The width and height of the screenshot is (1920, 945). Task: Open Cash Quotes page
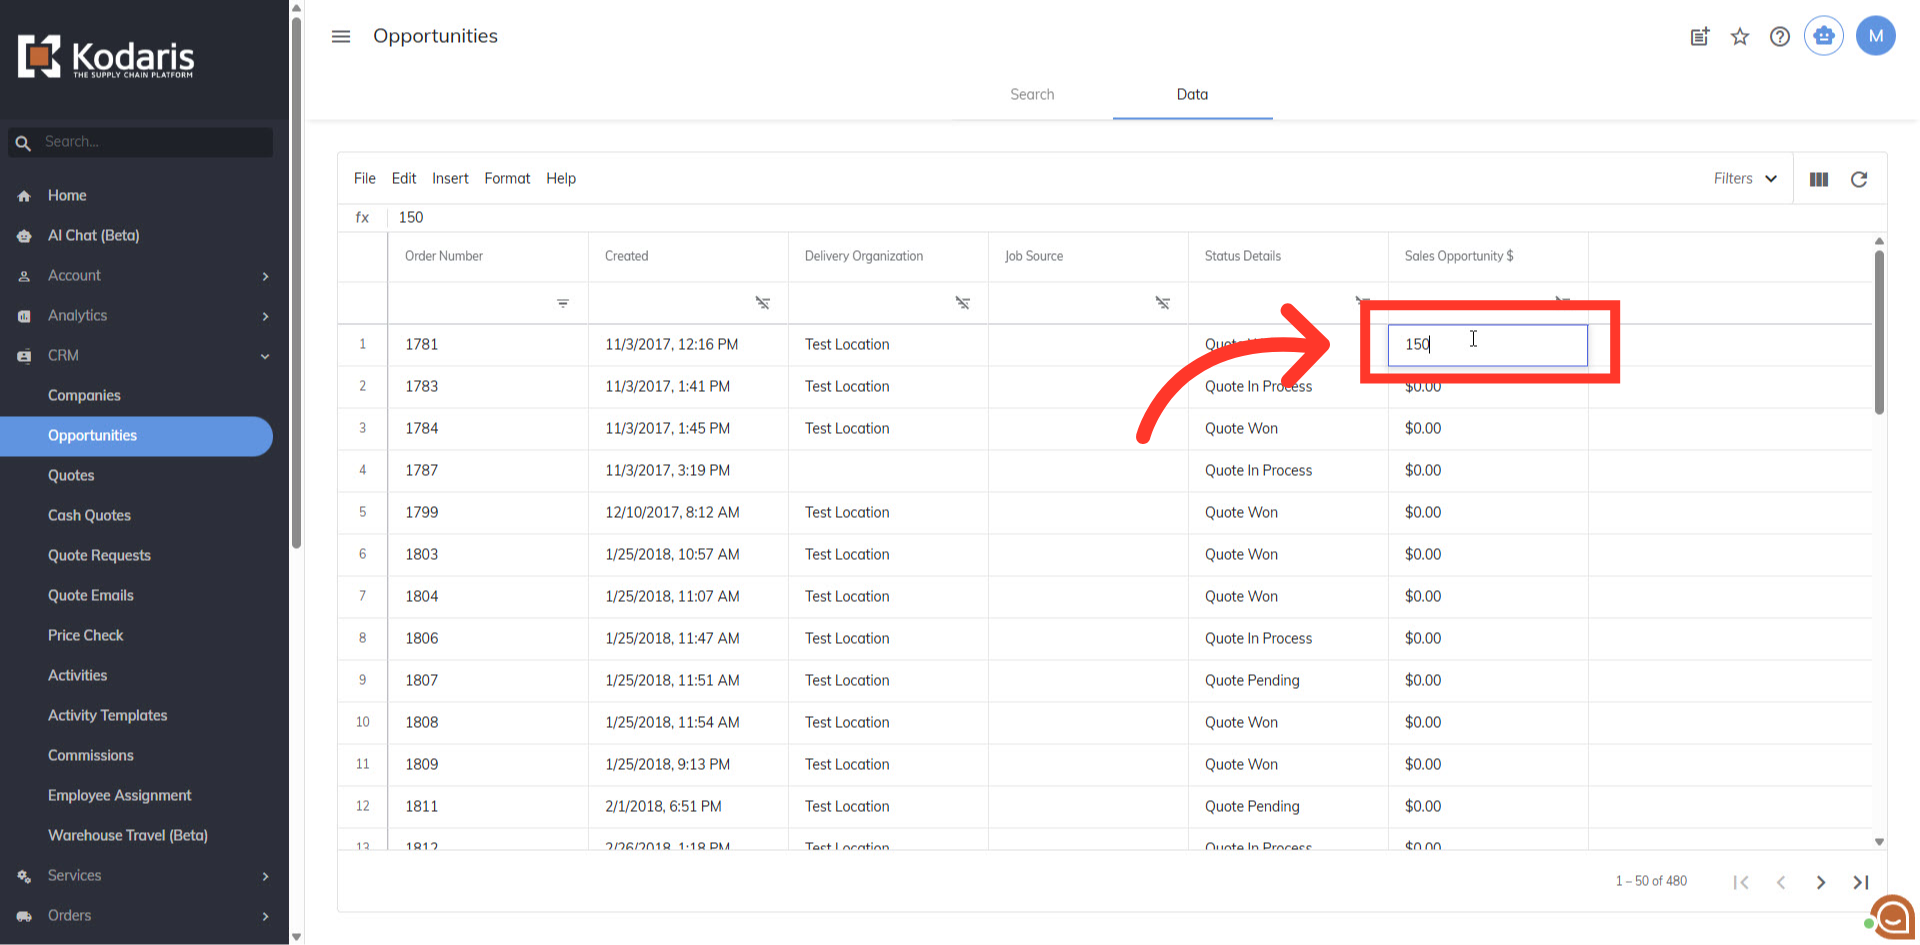[x=89, y=515]
